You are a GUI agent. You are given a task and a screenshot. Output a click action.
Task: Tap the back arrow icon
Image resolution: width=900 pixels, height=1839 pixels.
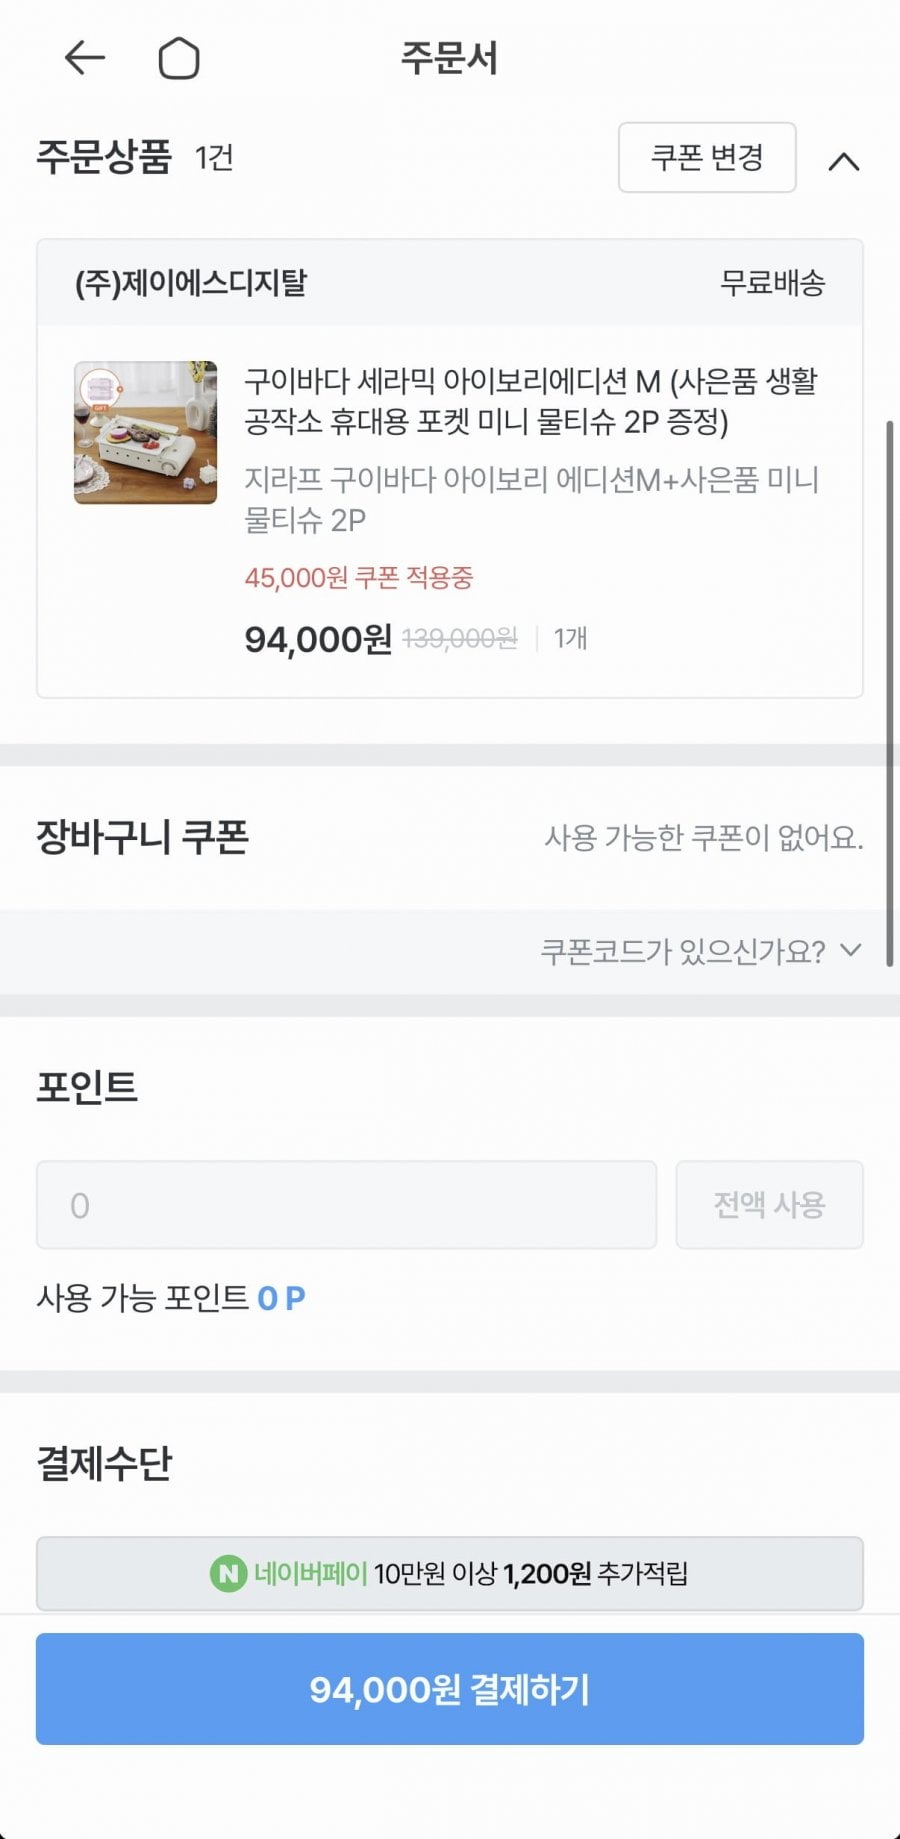85,58
